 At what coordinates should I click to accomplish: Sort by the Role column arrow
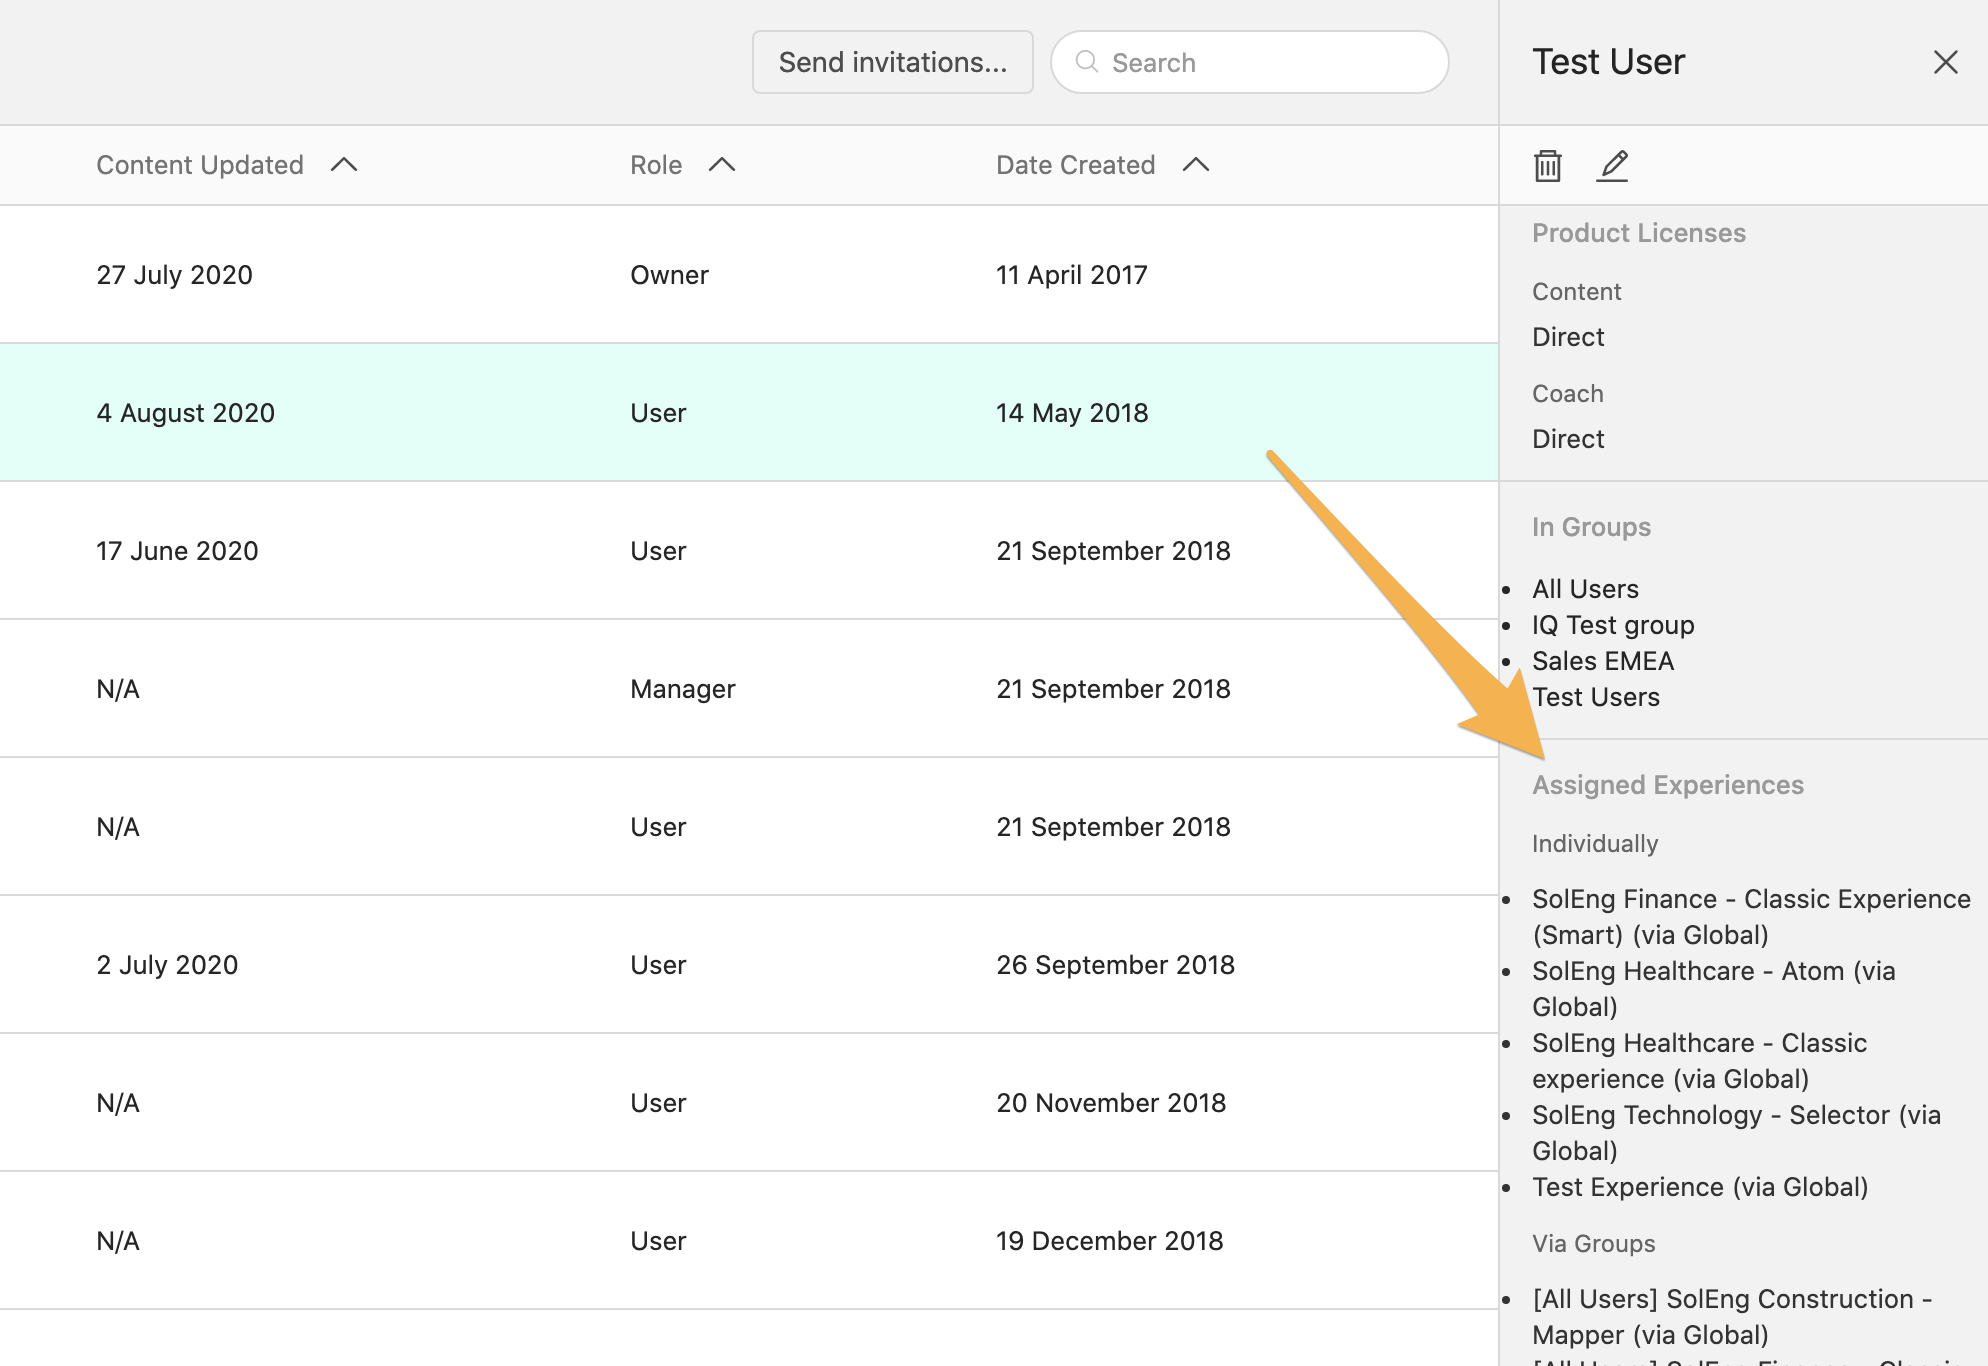click(x=722, y=165)
